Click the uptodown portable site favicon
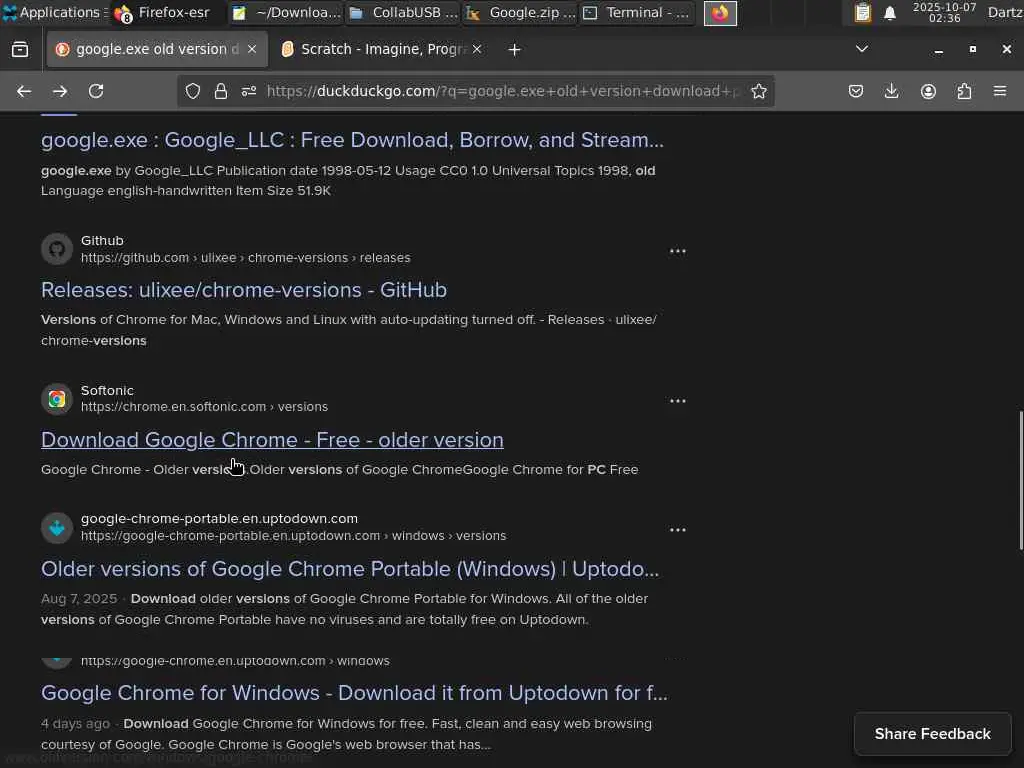1024x768 pixels. (x=57, y=528)
